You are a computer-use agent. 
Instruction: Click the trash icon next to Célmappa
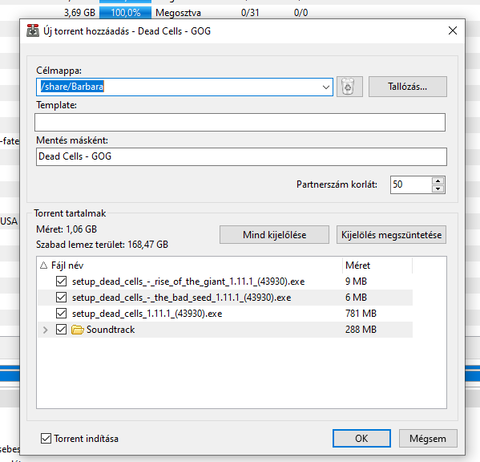[x=349, y=87]
